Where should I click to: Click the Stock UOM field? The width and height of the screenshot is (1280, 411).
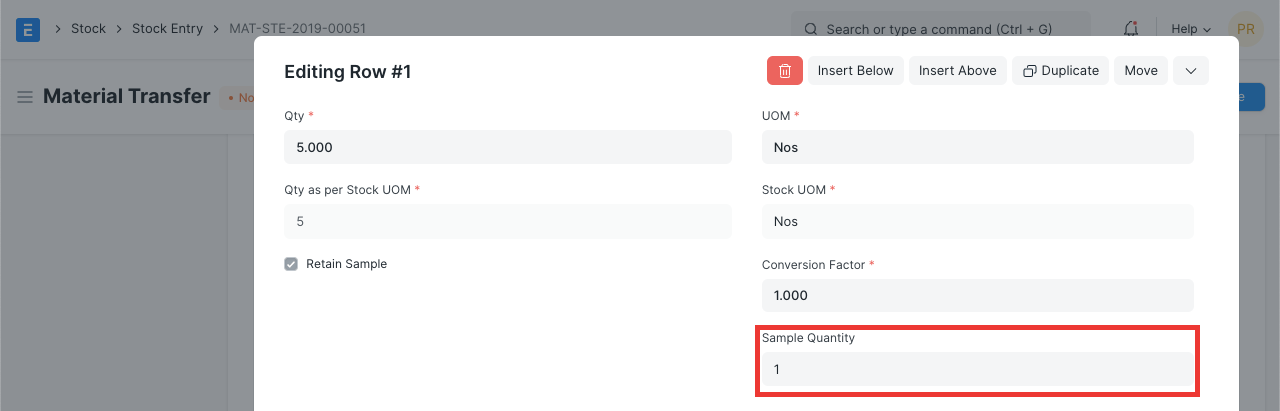click(977, 221)
